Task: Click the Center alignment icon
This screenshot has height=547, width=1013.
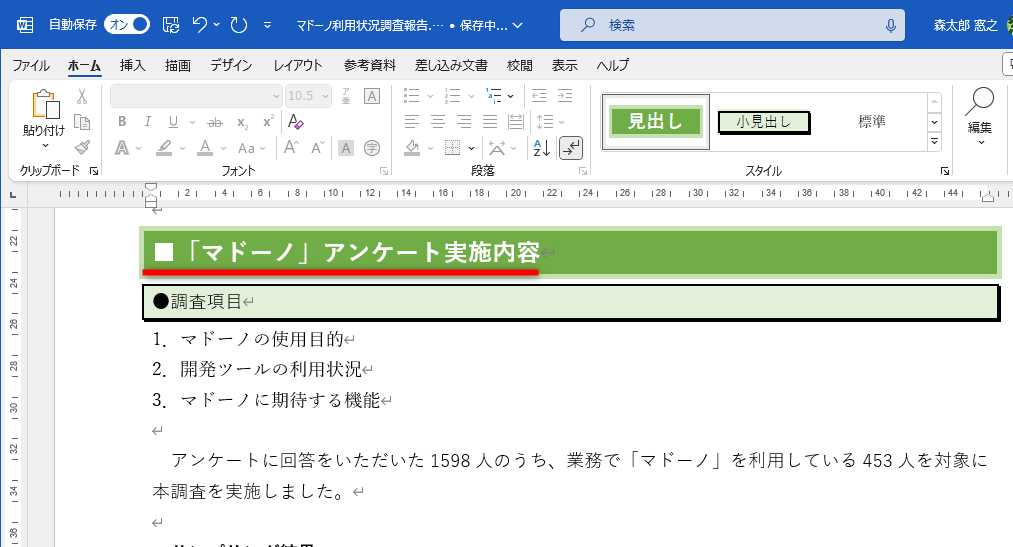Action: click(438, 121)
